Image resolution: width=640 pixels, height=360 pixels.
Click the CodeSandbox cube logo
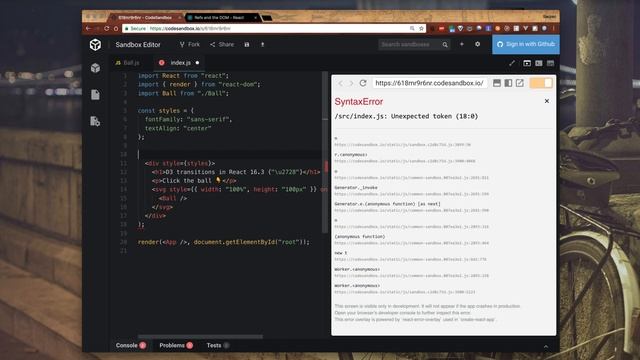95,44
